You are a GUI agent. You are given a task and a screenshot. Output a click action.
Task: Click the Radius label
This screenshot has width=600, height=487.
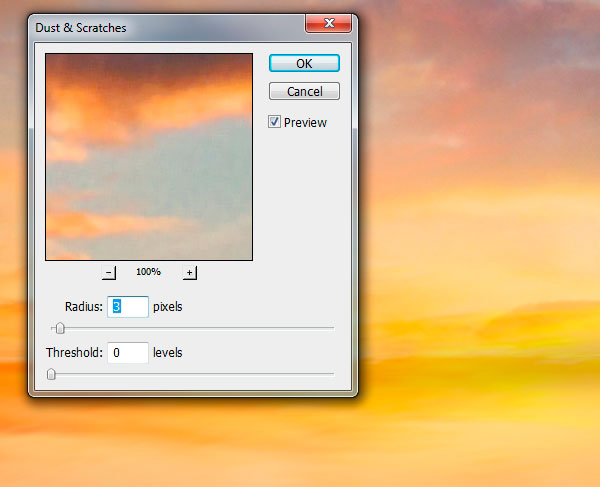[x=84, y=307]
